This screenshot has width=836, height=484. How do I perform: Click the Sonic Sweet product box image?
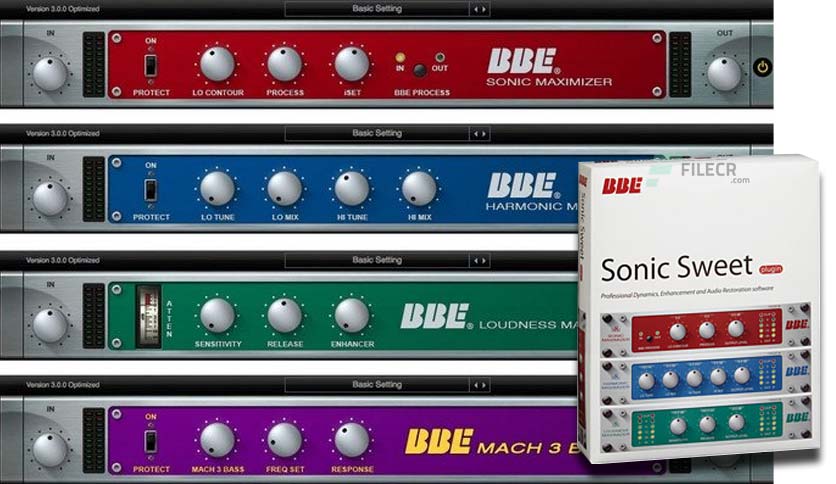click(x=700, y=309)
